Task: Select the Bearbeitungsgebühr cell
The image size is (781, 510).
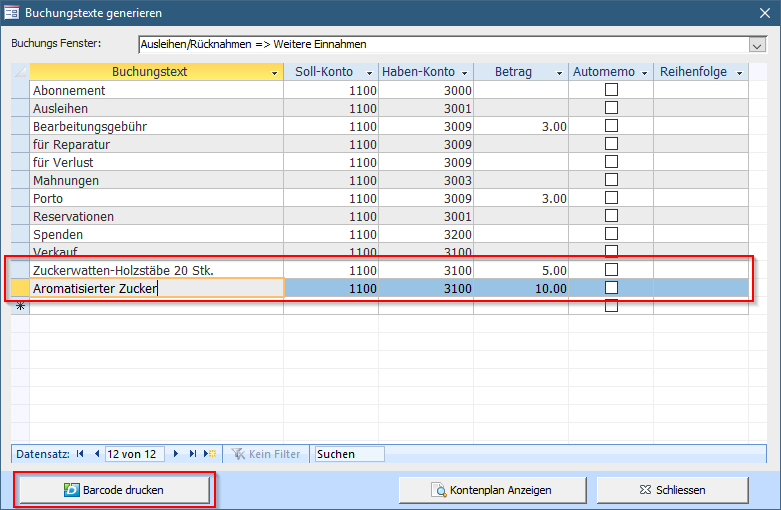Action: (156, 126)
